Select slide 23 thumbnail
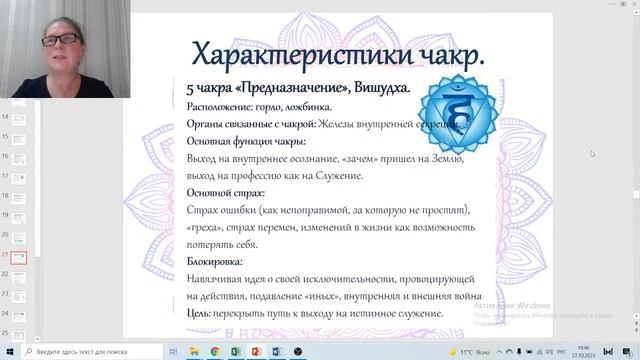 tap(18, 297)
